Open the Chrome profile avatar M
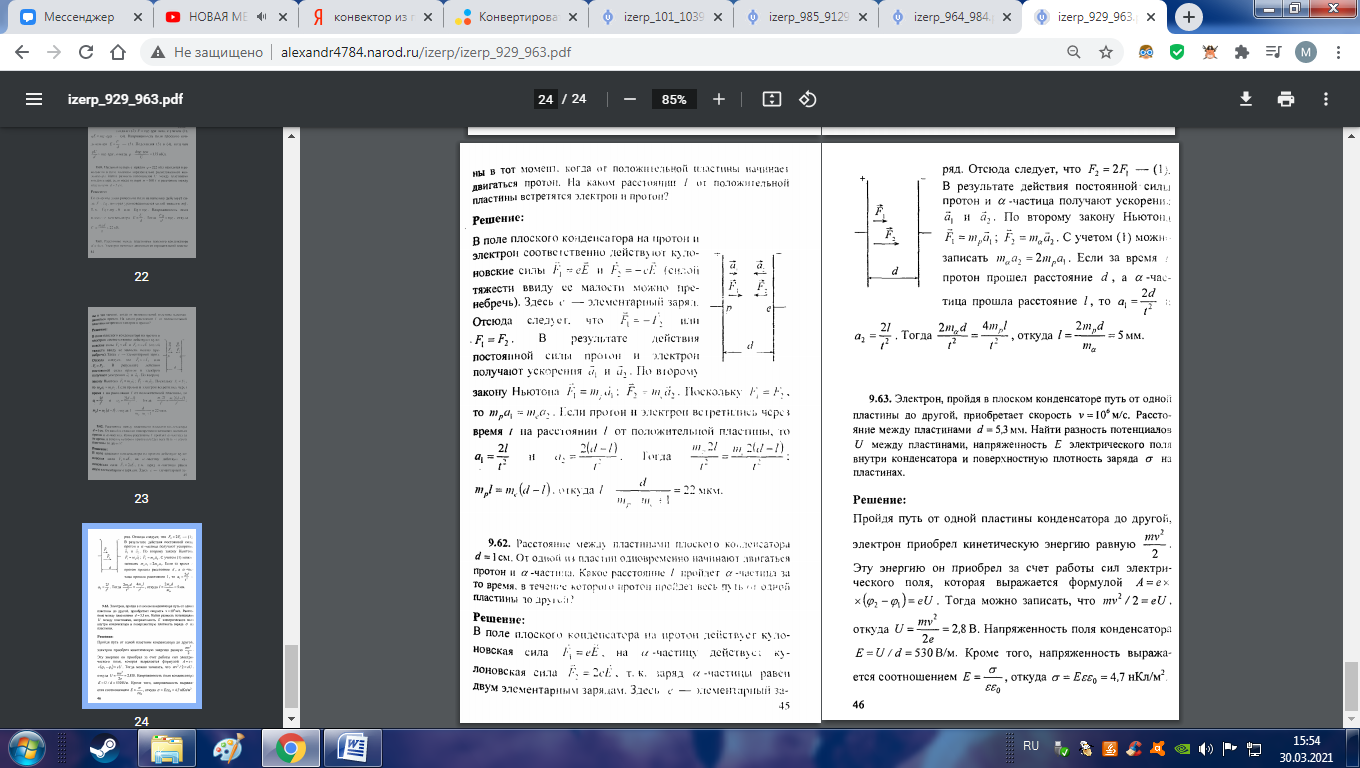The image size is (1360, 768). point(1306,52)
